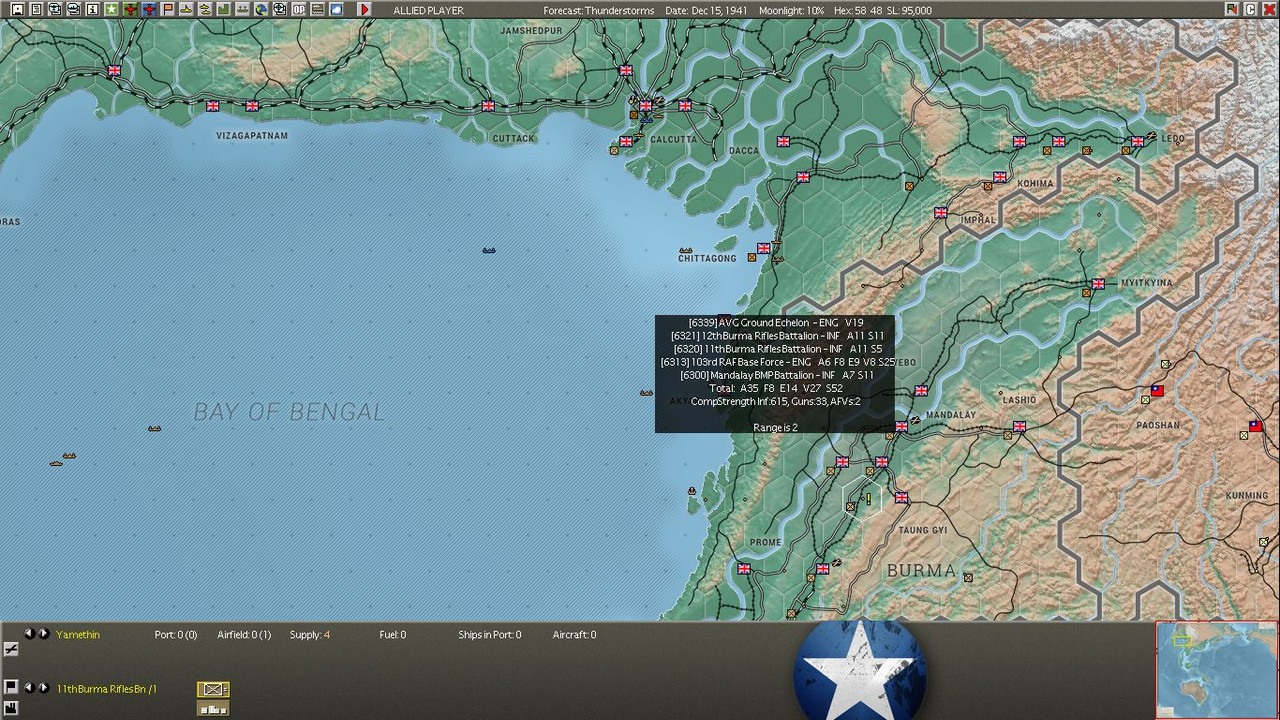Click the crossed tools icon under base arrows
The height and width of the screenshot is (720, 1280).
(x=11, y=649)
